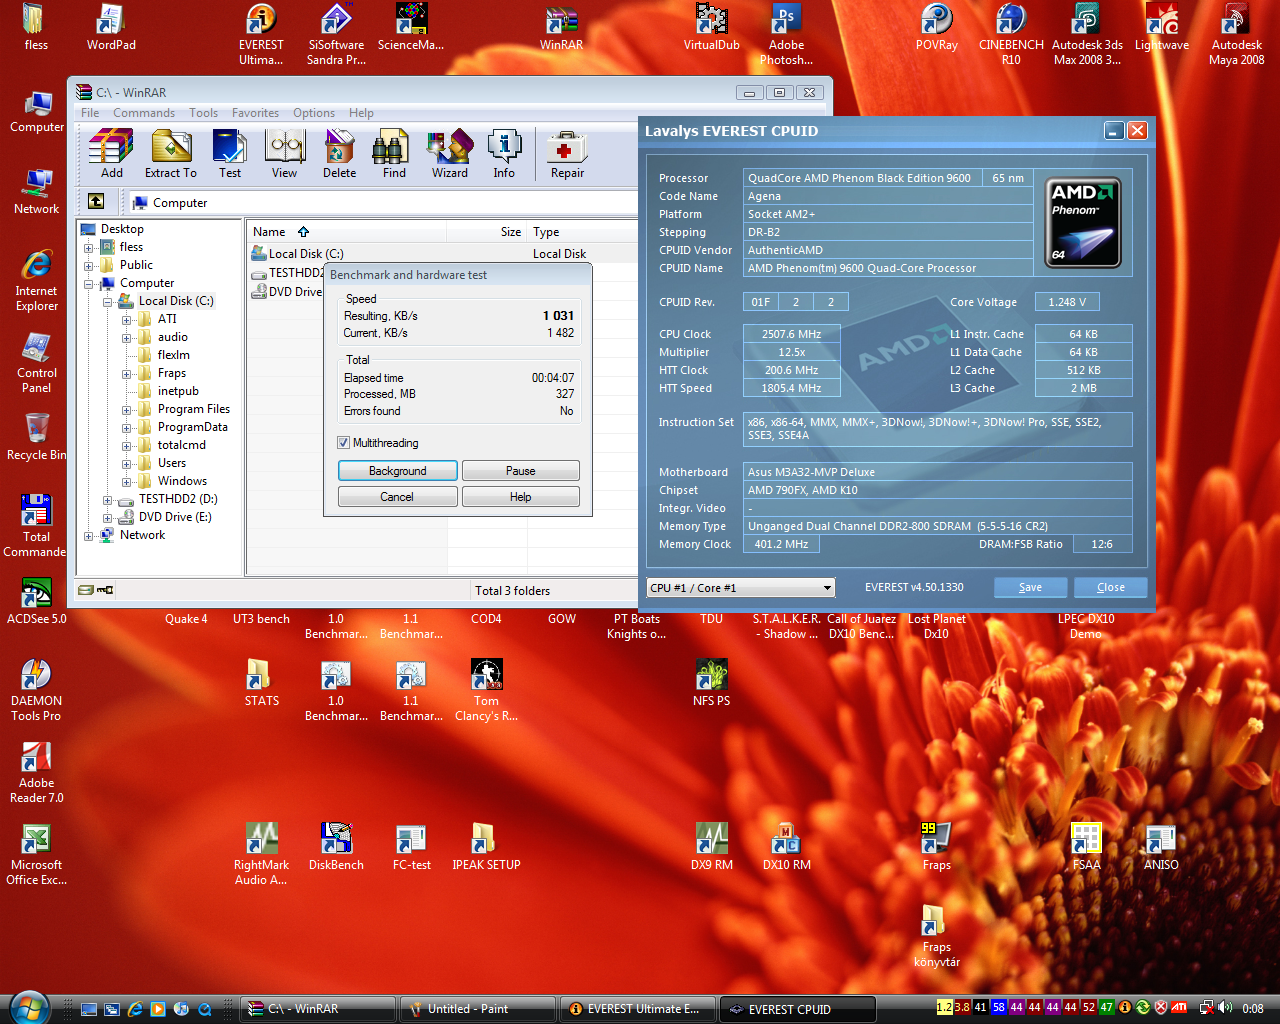Open the Favorites menu
The width and height of the screenshot is (1280, 1024).
(255, 113)
